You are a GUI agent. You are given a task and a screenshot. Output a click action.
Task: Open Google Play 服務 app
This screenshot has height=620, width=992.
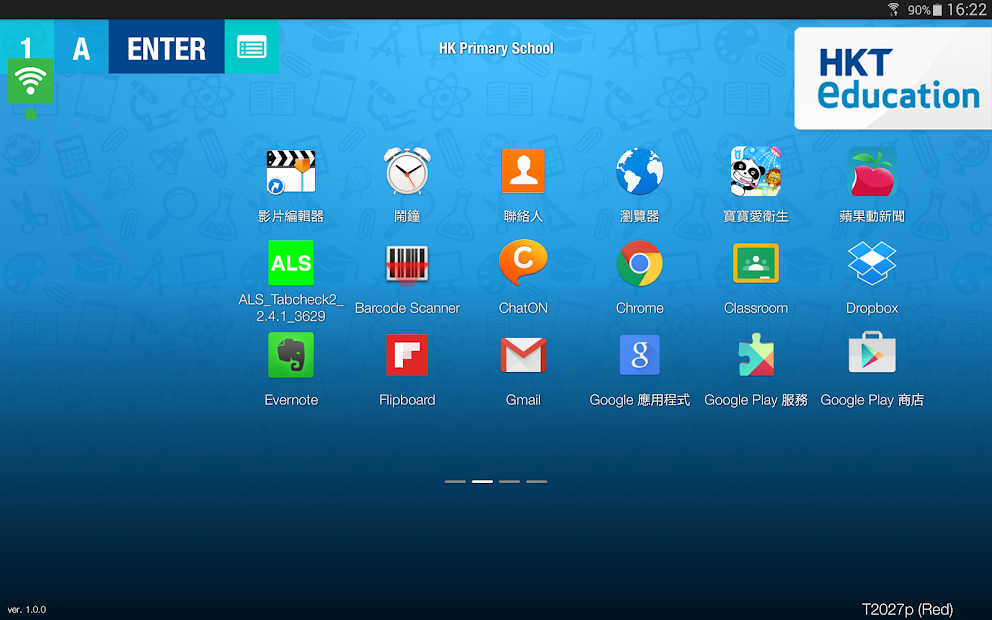(756, 355)
